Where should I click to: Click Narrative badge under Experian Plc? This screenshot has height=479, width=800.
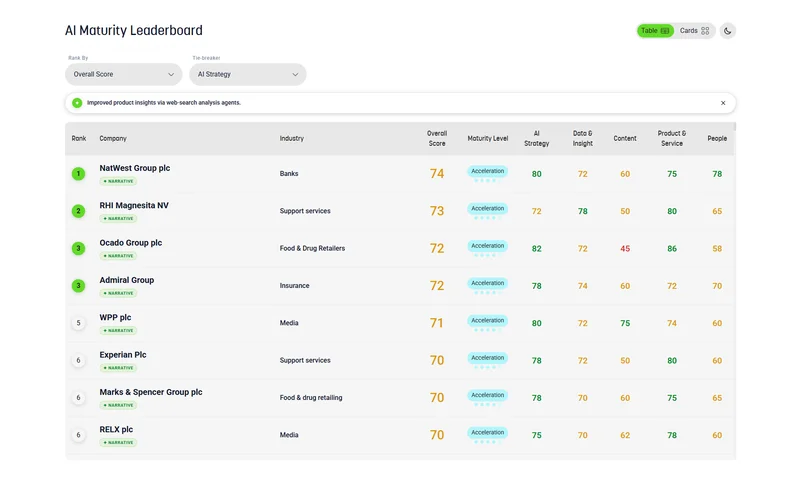click(118, 368)
